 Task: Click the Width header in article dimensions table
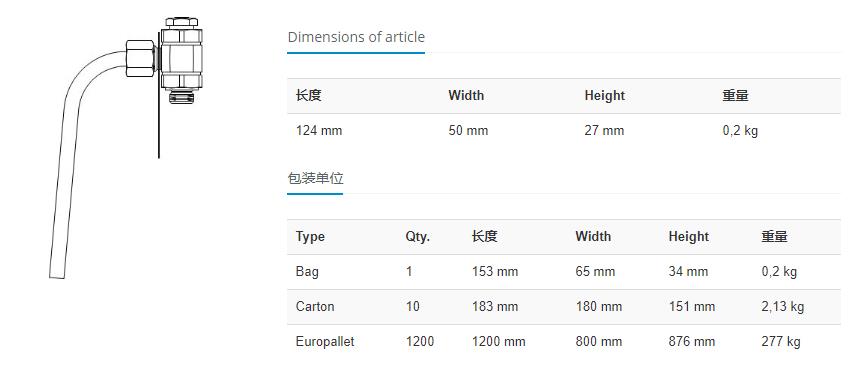click(x=466, y=95)
